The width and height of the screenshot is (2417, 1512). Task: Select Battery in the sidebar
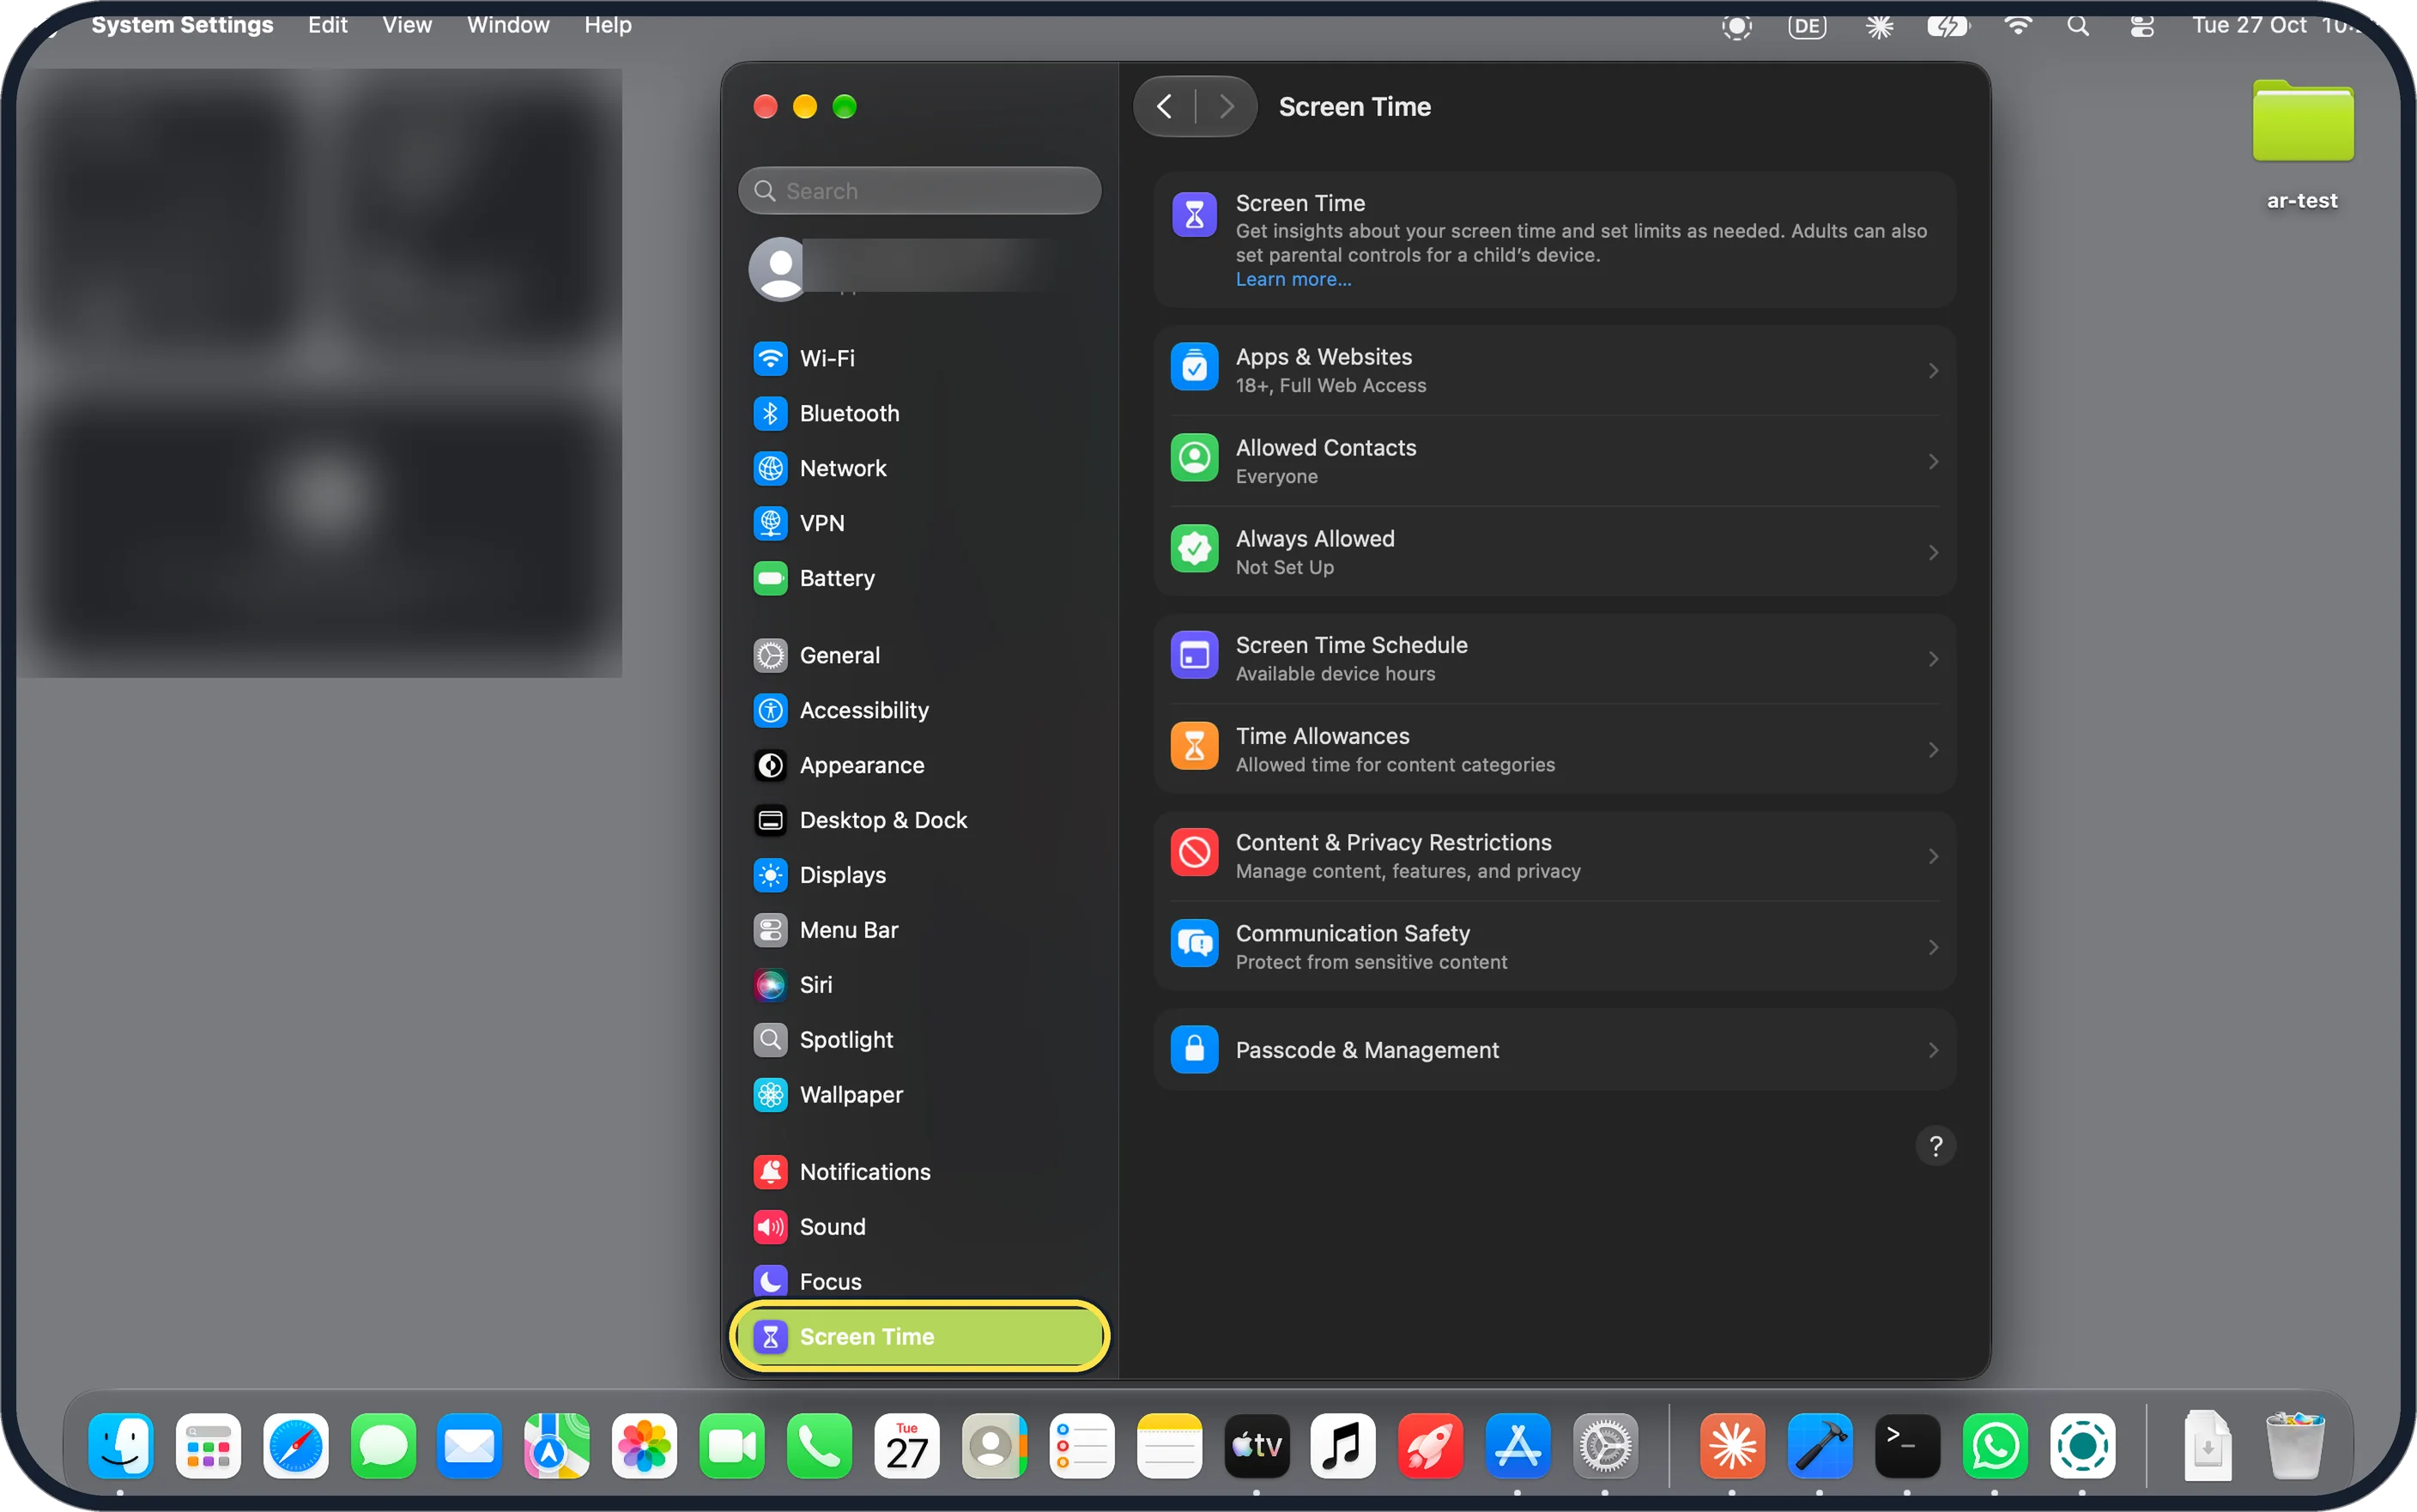(x=918, y=578)
